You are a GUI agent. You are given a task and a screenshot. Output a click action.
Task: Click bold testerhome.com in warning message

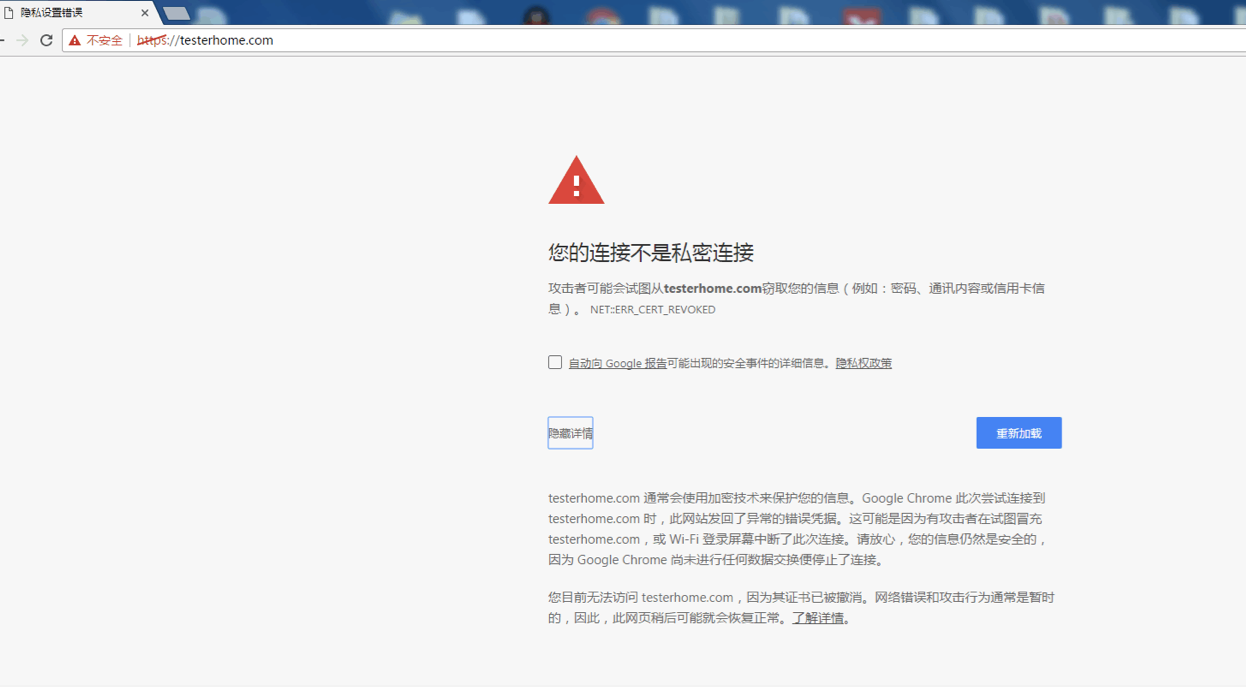click(x=713, y=288)
